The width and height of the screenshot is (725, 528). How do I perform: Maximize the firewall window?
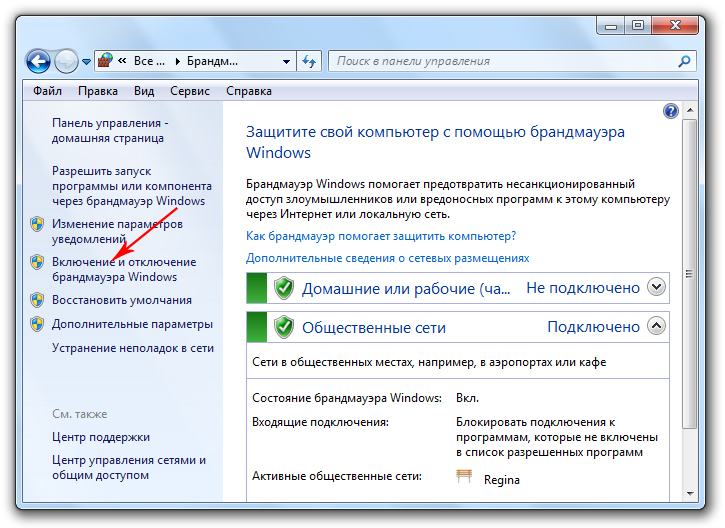coord(638,25)
